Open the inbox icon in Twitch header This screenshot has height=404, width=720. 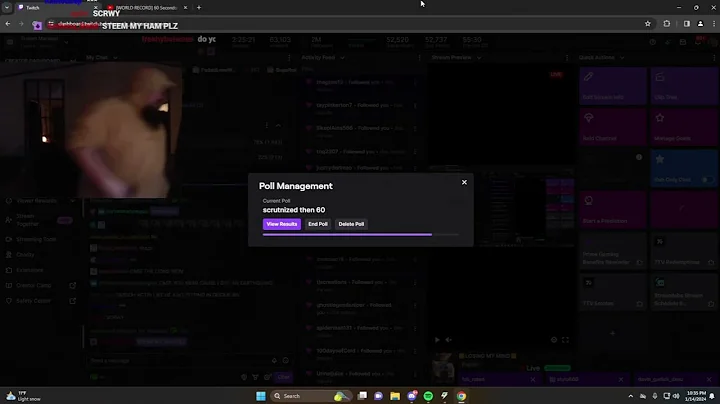683,42
